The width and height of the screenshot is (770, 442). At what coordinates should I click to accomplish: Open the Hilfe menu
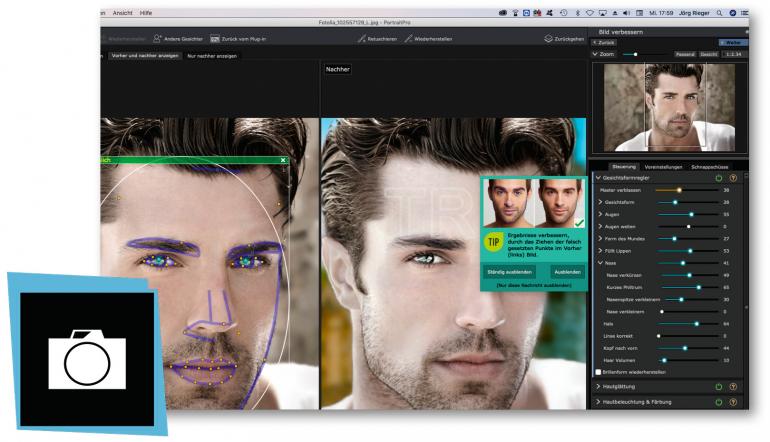tap(146, 13)
